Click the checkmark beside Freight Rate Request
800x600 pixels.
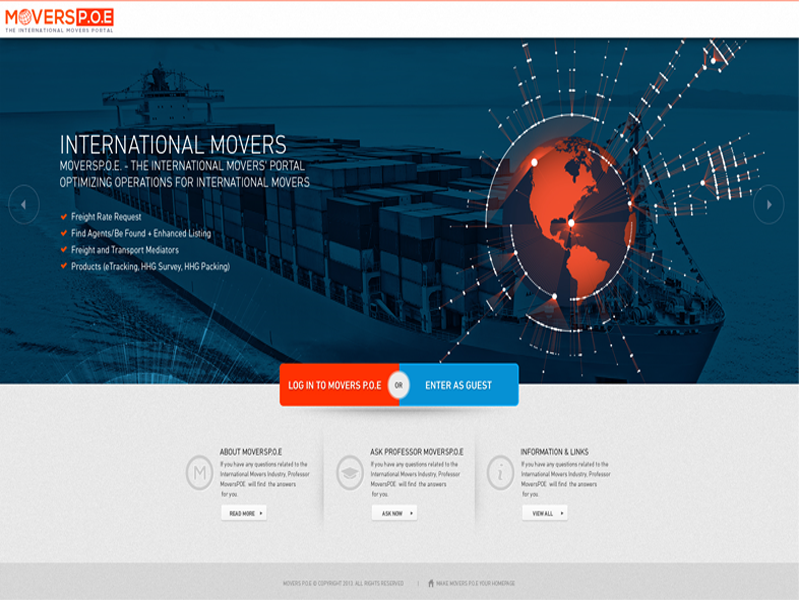coord(64,216)
